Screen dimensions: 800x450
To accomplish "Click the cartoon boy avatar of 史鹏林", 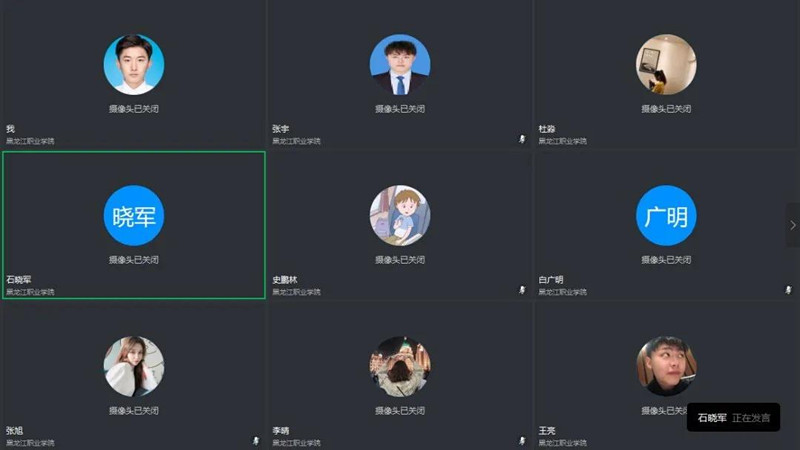I will point(400,215).
